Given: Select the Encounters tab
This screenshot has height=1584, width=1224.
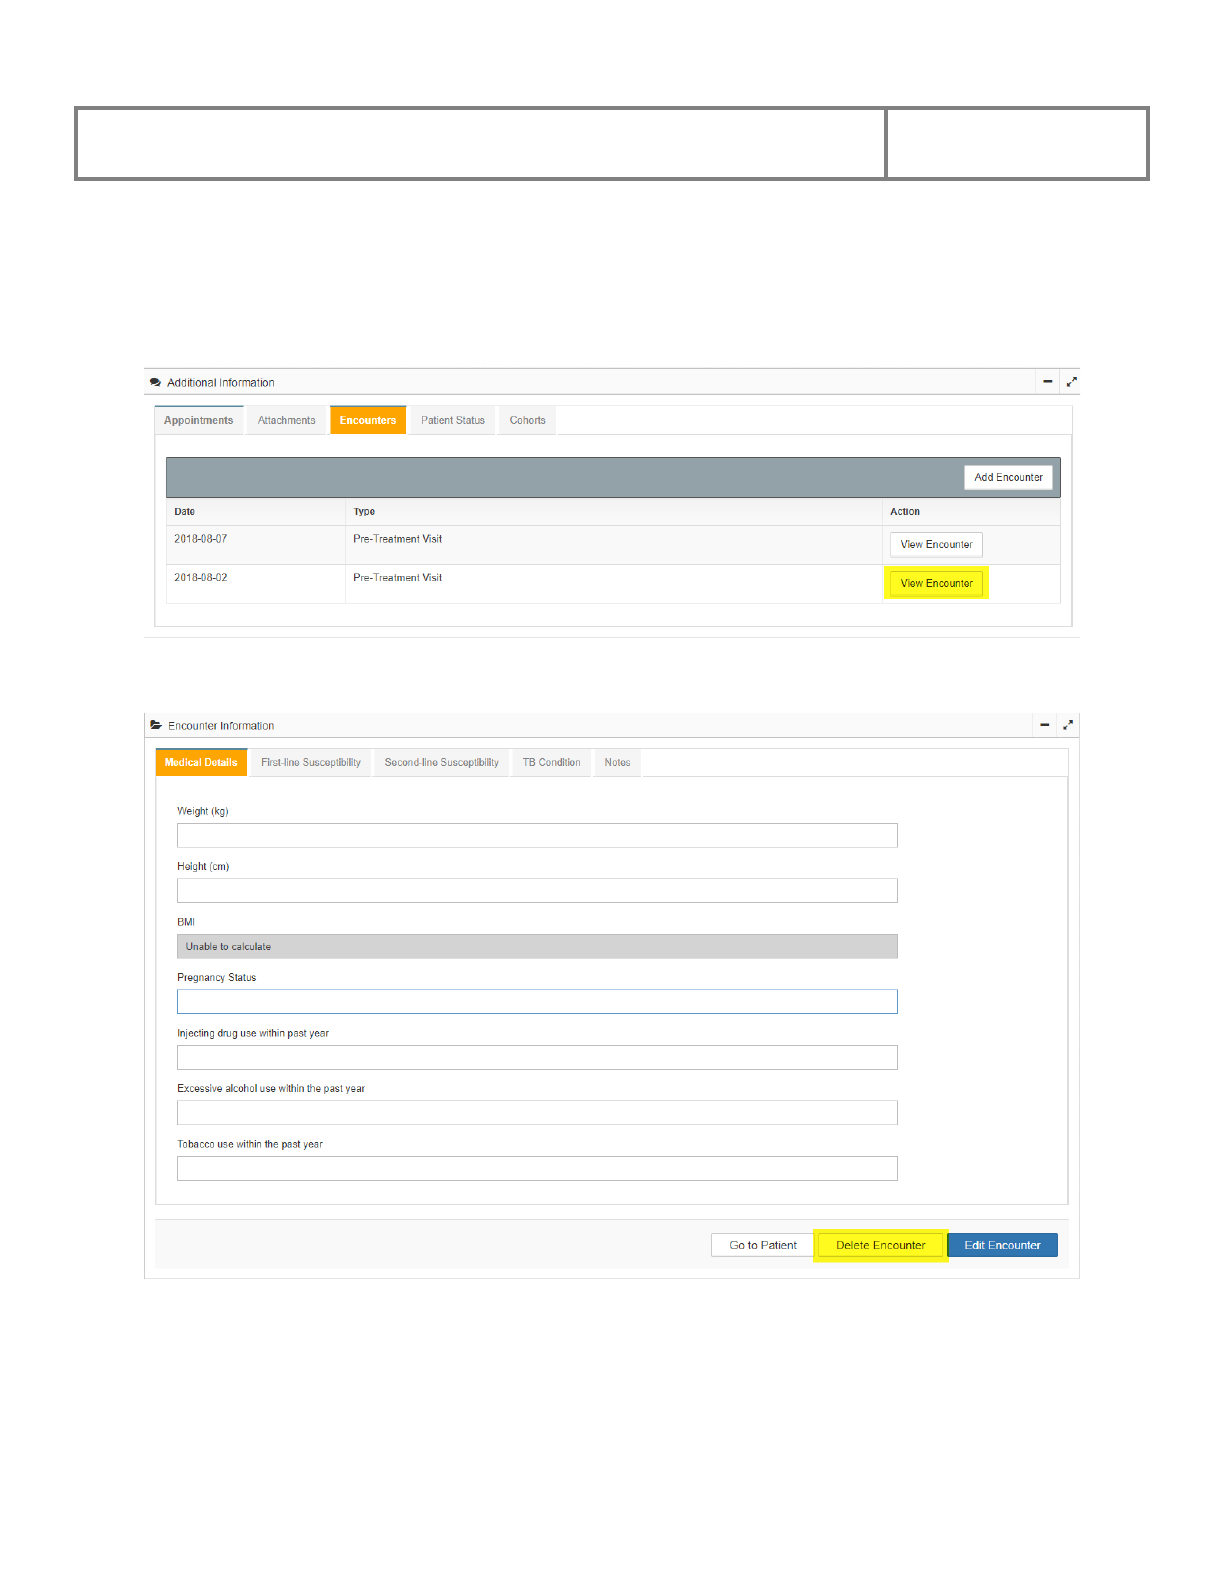Looking at the screenshot, I should (368, 420).
